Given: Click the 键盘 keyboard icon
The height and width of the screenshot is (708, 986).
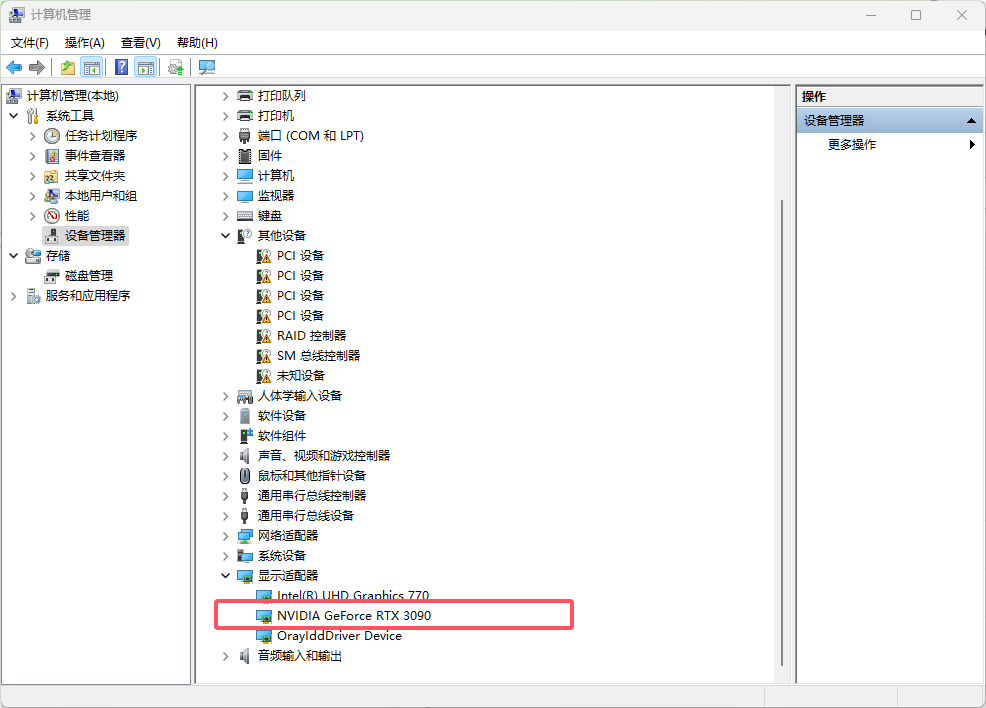Looking at the screenshot, I should (x=245, y=216).
